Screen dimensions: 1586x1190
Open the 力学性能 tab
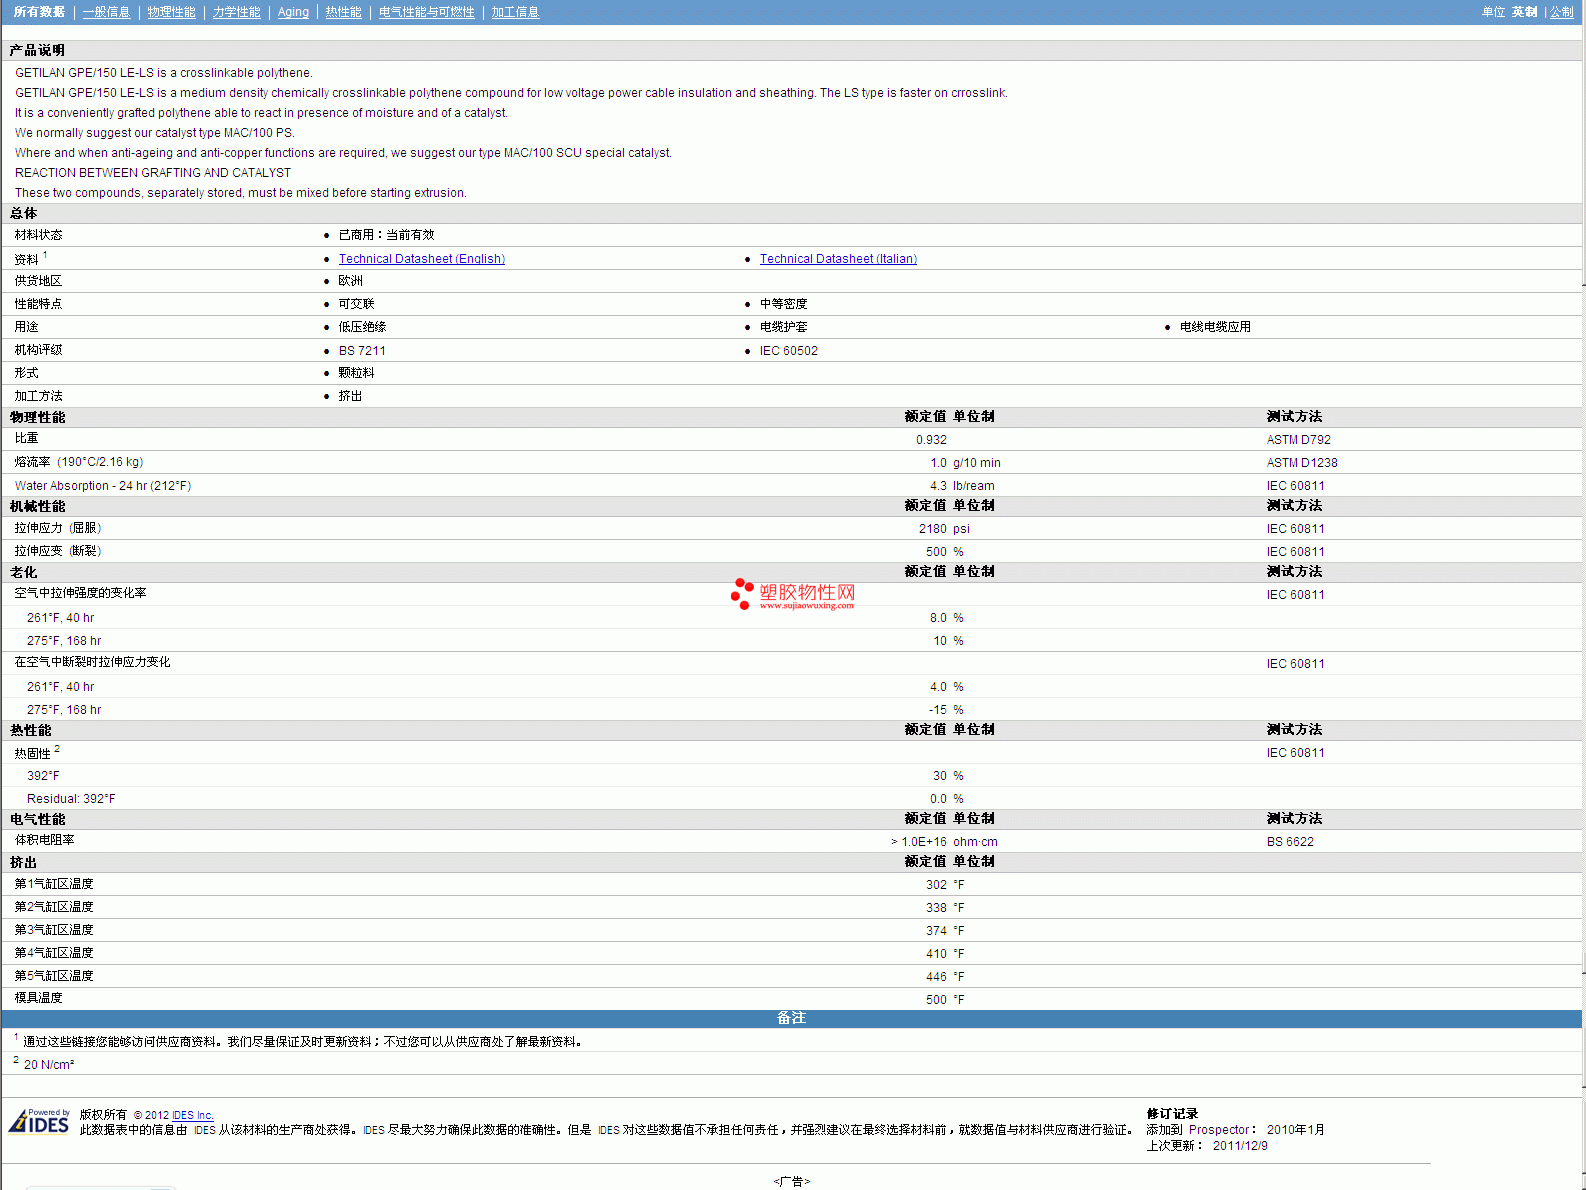[236, 12]
